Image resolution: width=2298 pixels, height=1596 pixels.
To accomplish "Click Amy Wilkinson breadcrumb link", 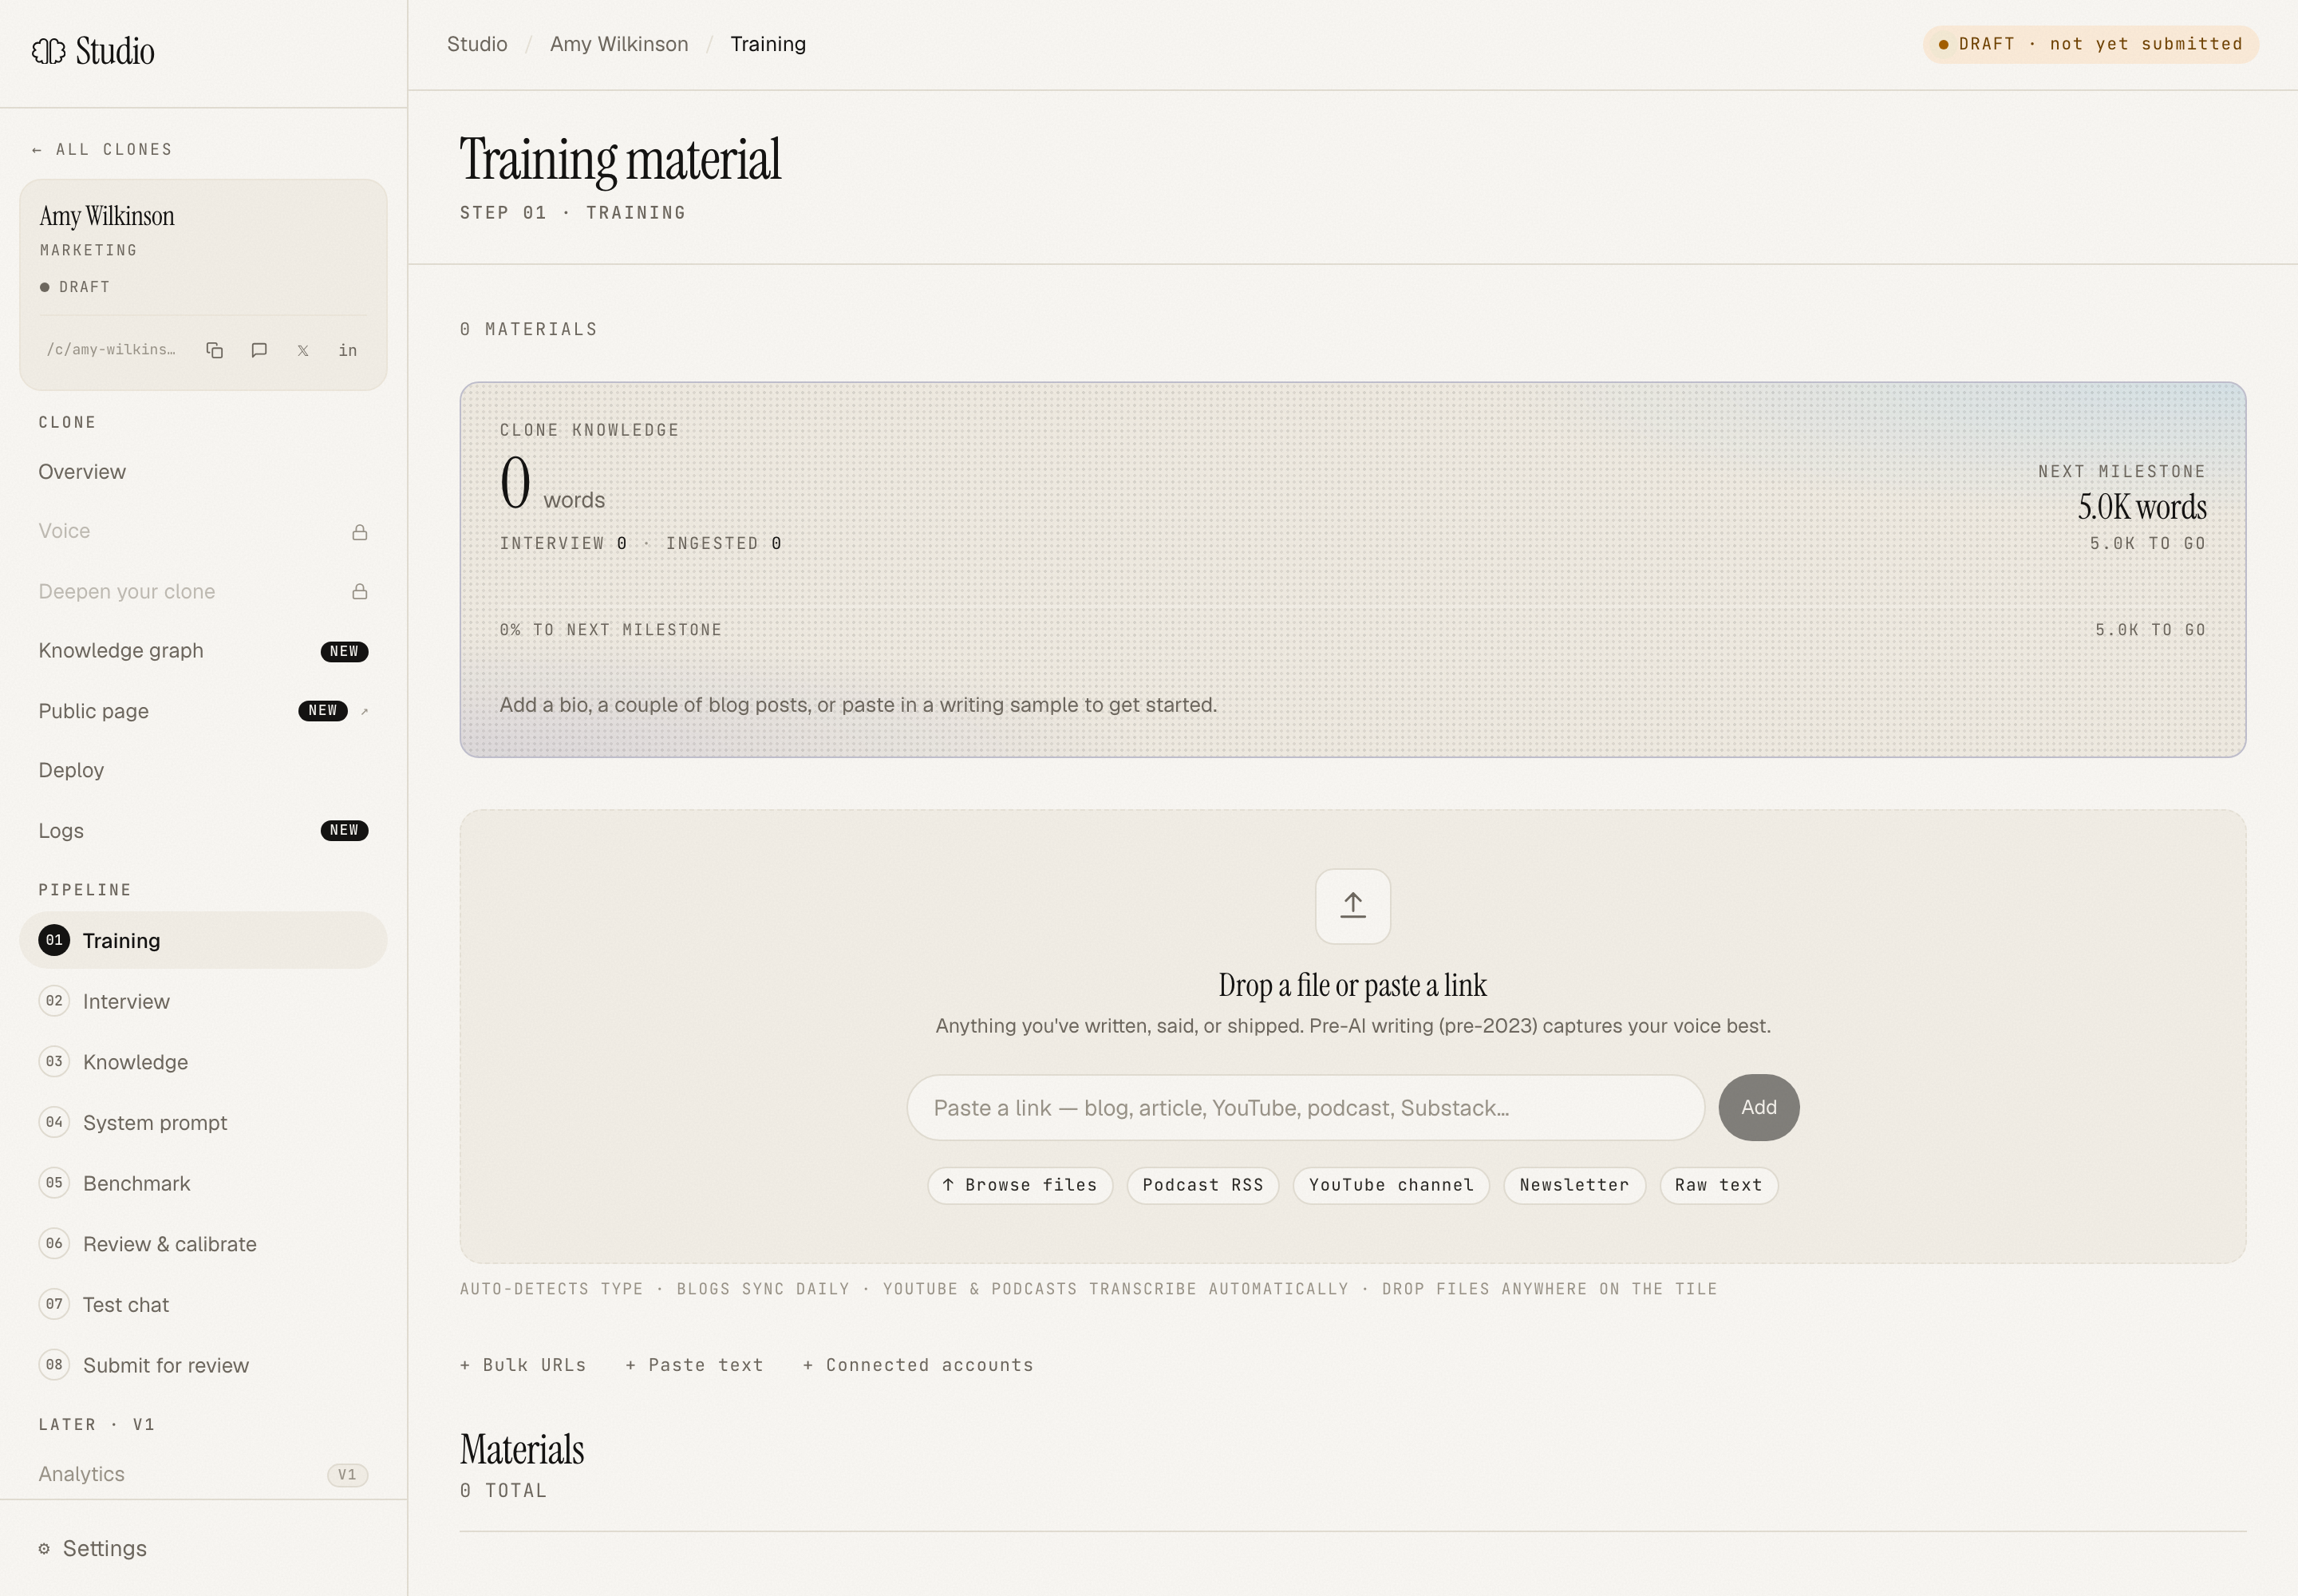I will pos(619,44).
